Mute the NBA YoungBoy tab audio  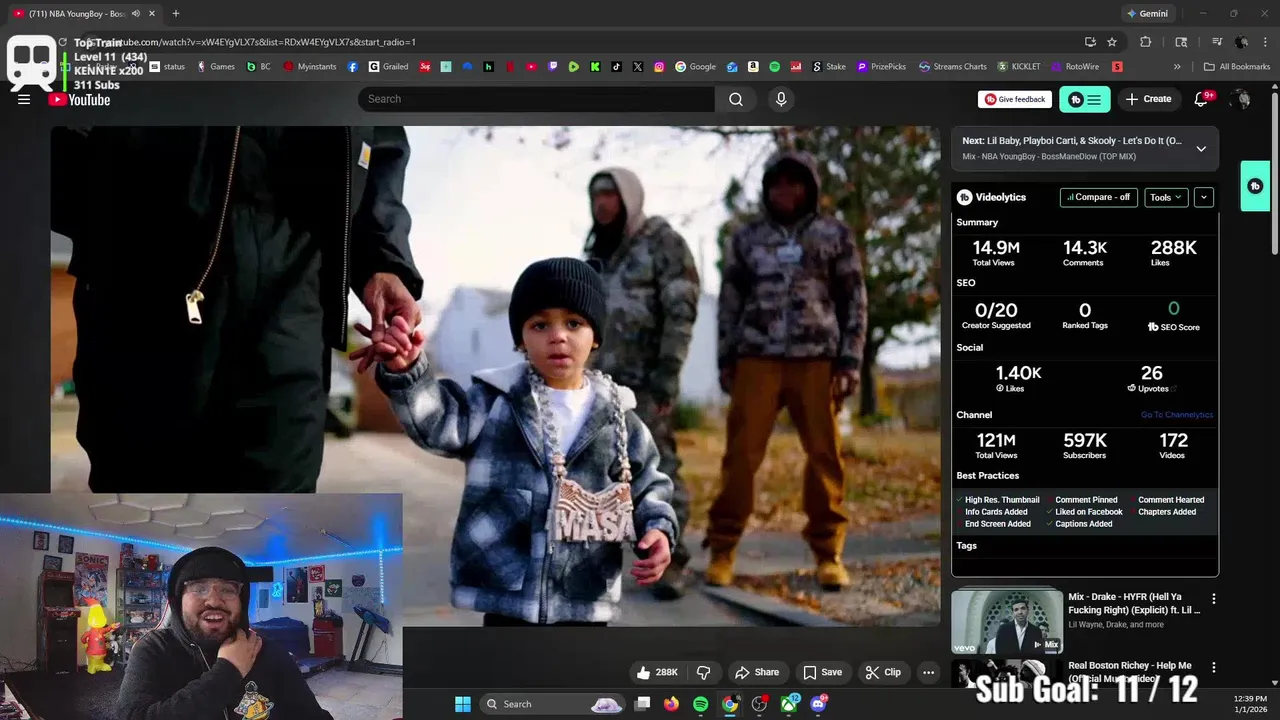(x=136, y=14)
